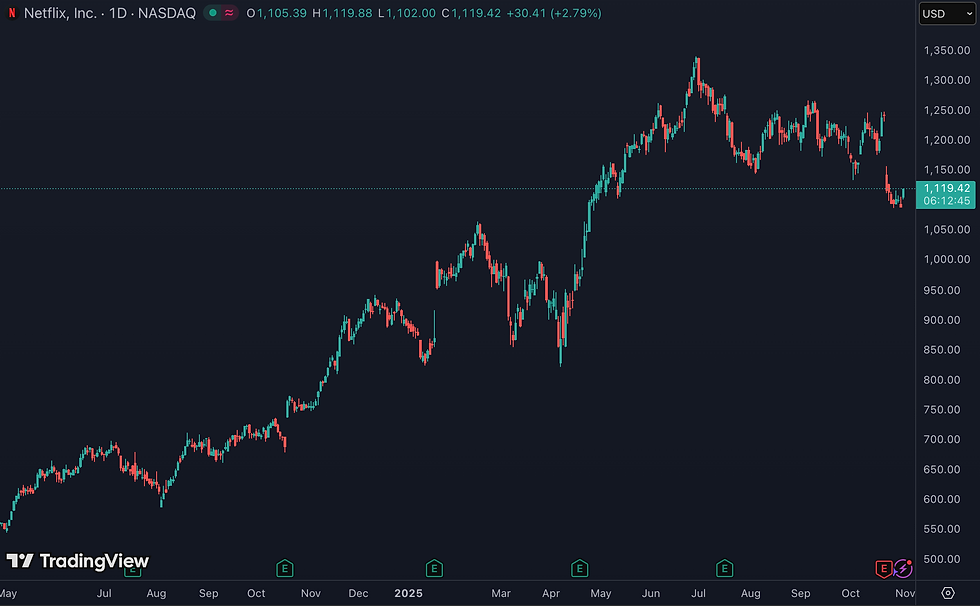The height and width of the screenshot is (606, 980).
Task: Click the bold 2025 time axis label
Action: [x=409, y=594]
